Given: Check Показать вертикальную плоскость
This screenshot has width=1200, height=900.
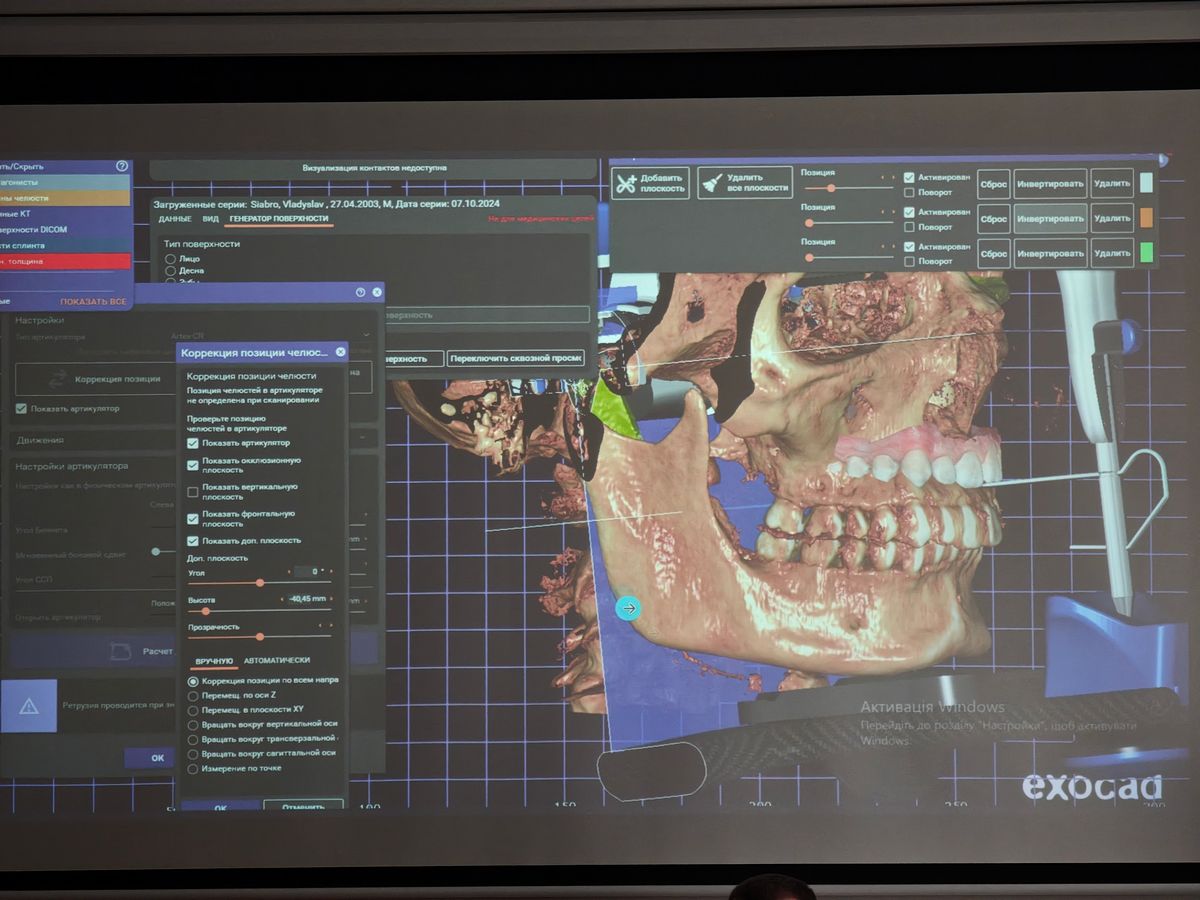Looking at the screenshot, I should (193, 491).
